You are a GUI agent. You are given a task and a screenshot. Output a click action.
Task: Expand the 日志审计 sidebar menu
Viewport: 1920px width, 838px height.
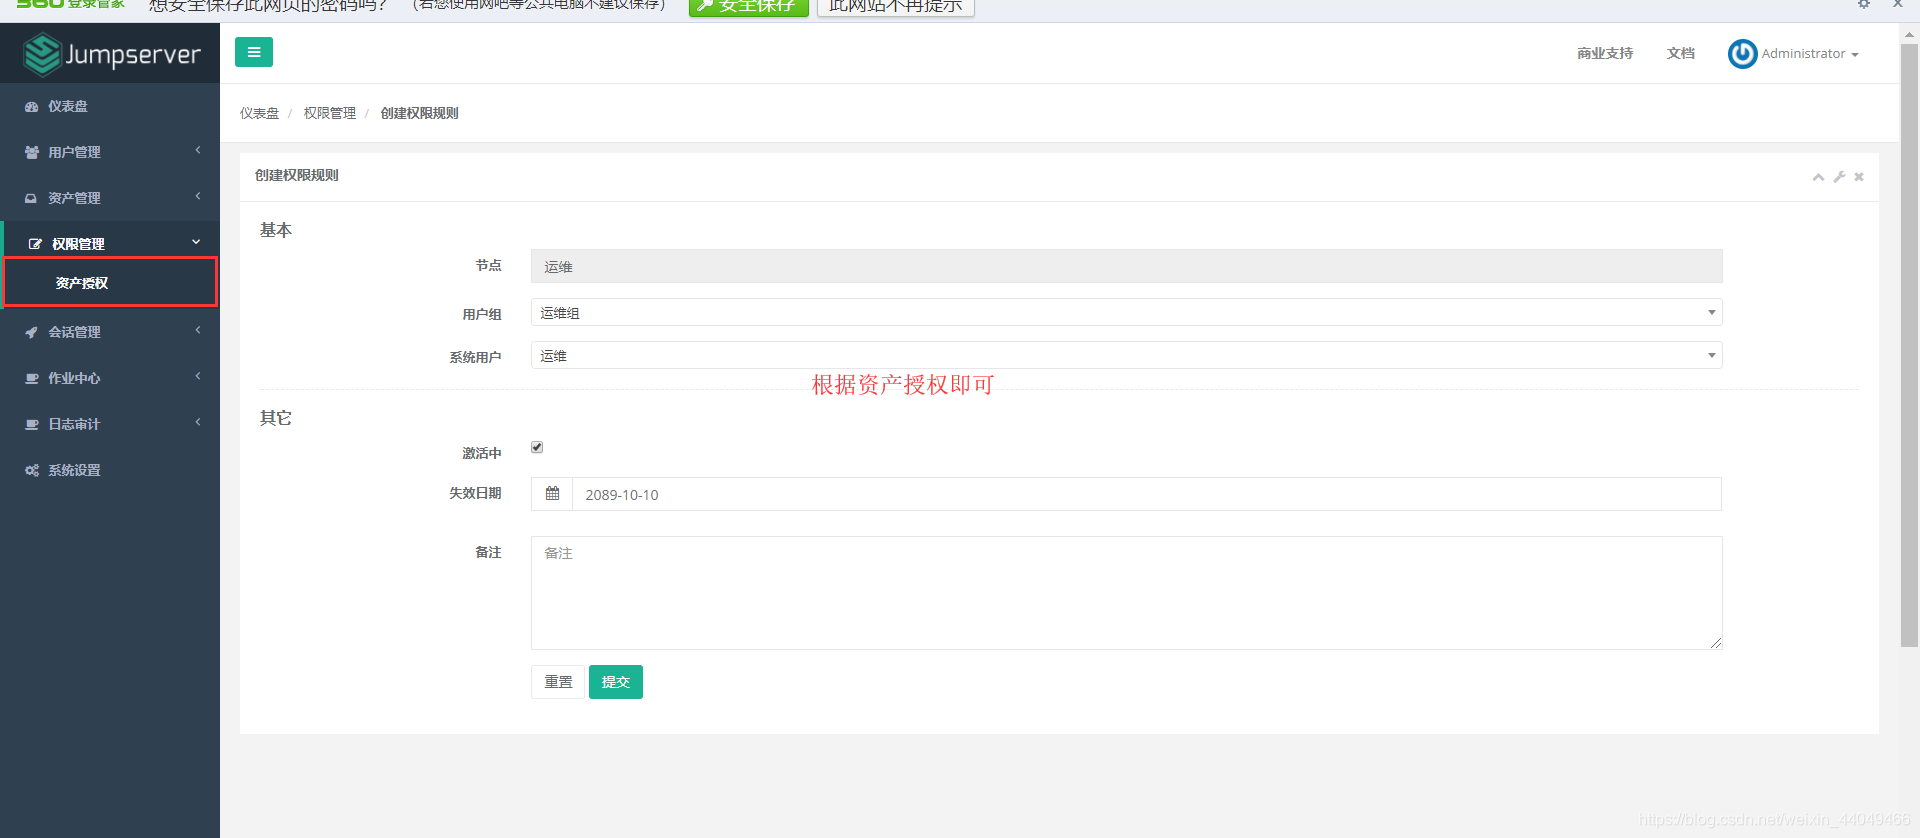click(110, 424)
